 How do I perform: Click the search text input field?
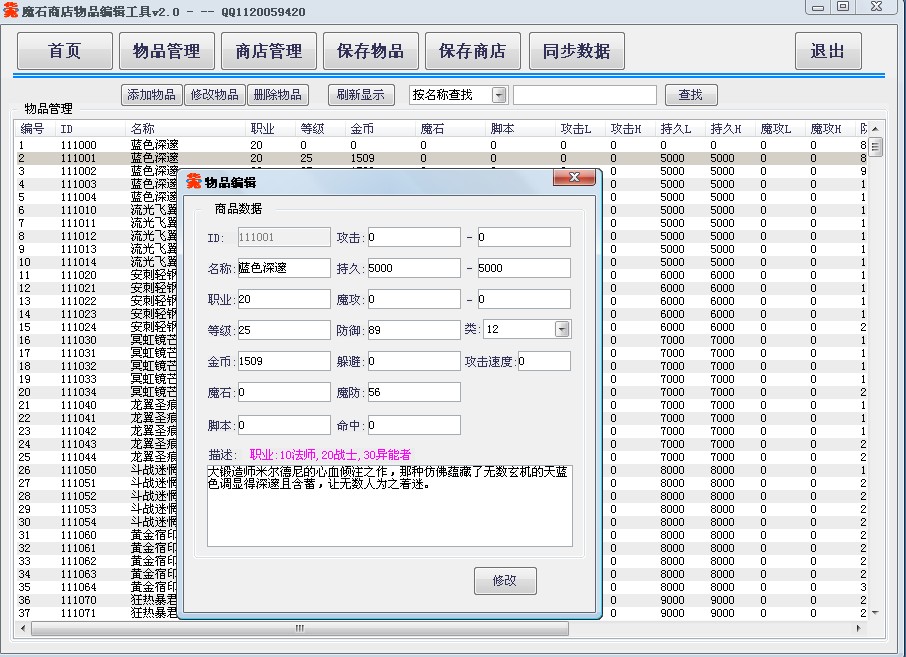tap(584, 95)
